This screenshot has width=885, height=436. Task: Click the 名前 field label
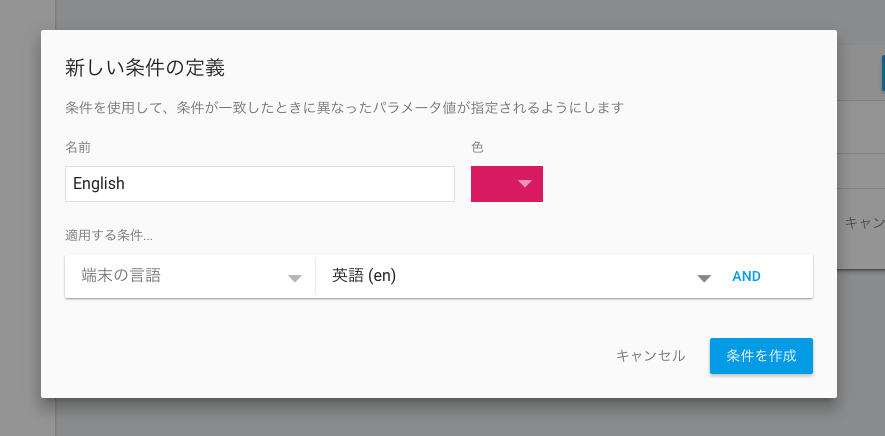coord(78,147)
